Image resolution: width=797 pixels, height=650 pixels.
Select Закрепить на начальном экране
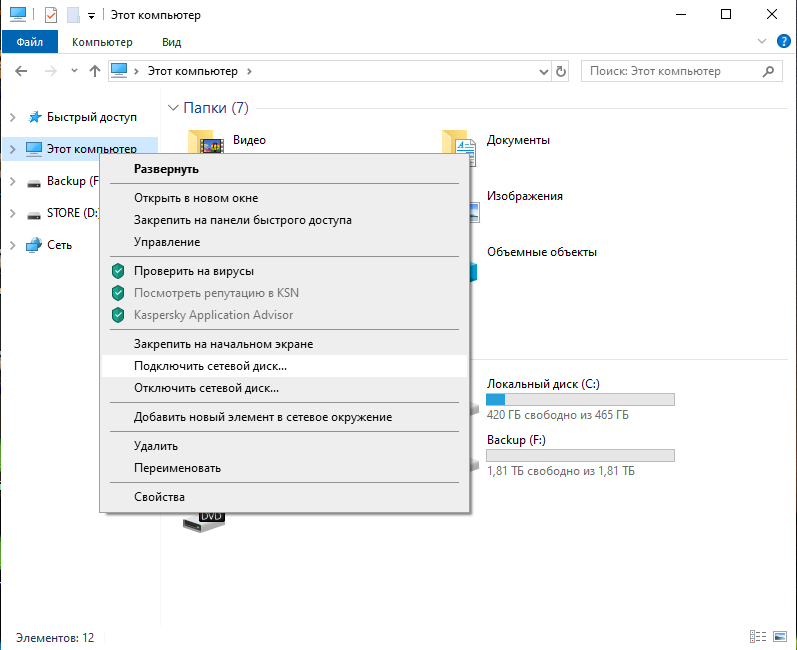[x=284, y=344]
